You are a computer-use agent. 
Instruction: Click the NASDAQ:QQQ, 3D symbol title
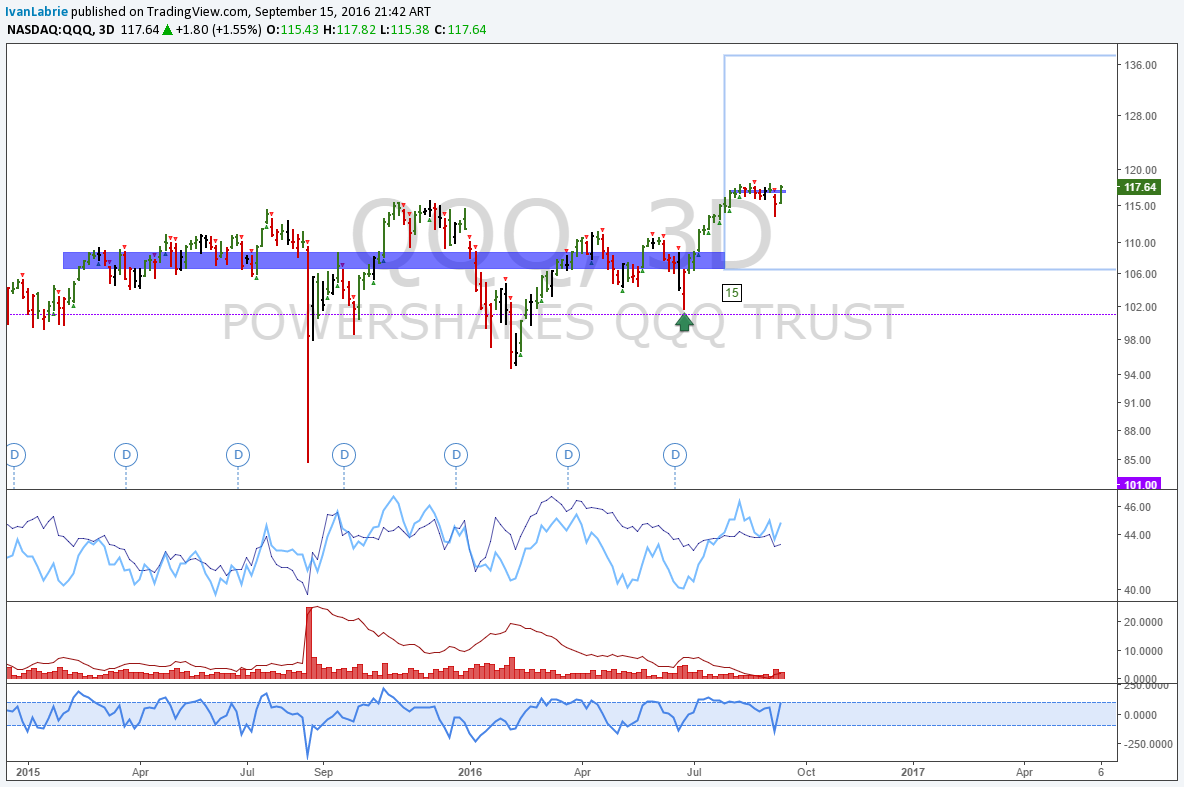click(60, 29)
